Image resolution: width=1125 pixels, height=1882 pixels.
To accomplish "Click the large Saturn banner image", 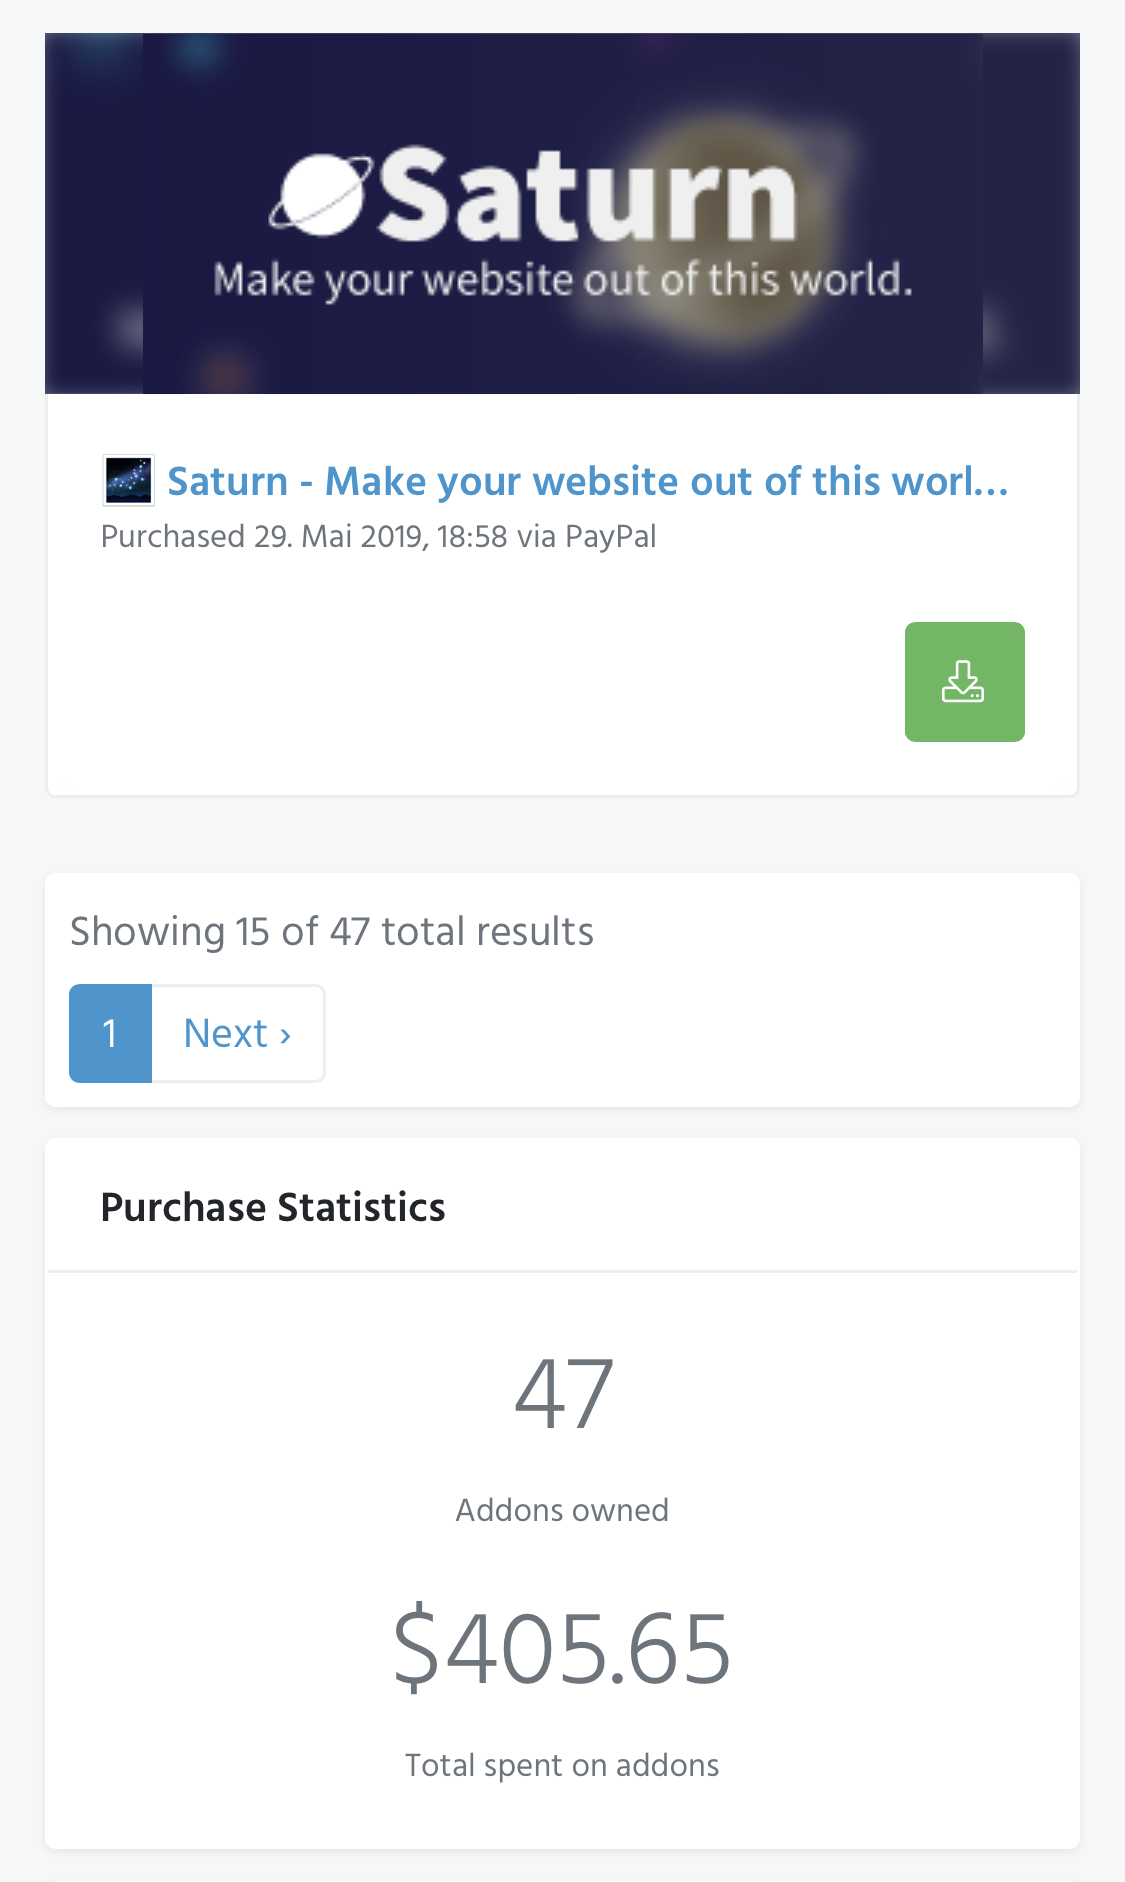I will pos(562,213).
